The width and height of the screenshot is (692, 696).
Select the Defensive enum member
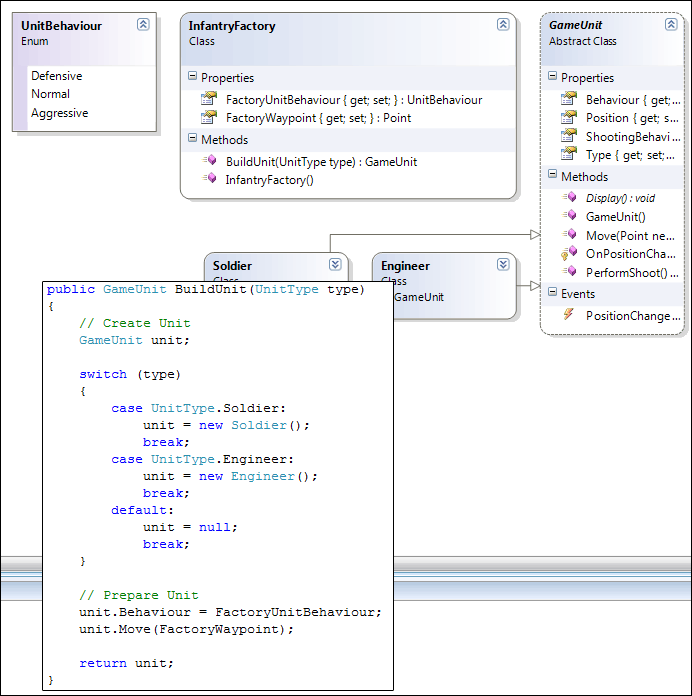coord(56,76)
